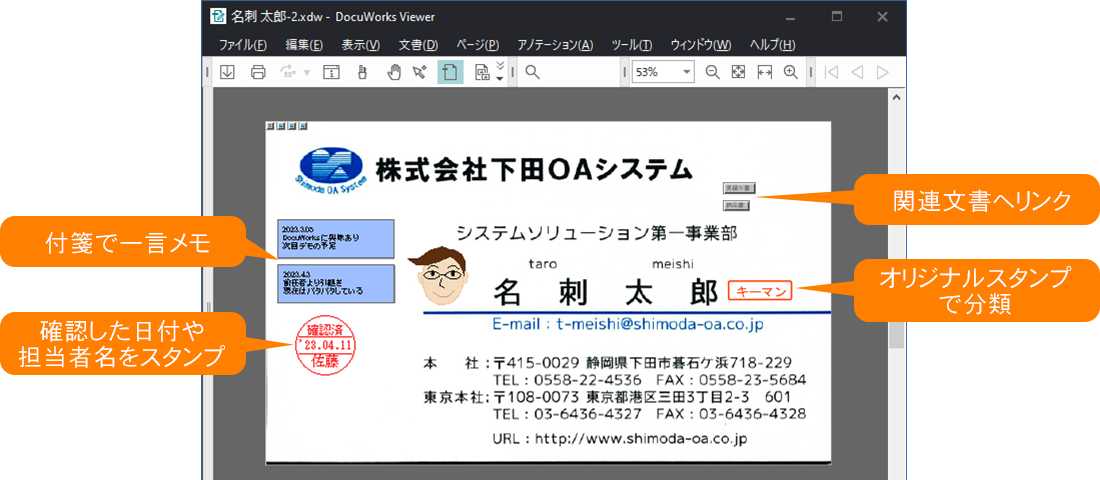Image resolution: width=1100 pixels, height=480 pixels.
Task: Go to the previous page arrow
Action: click(x=857, y=72)
